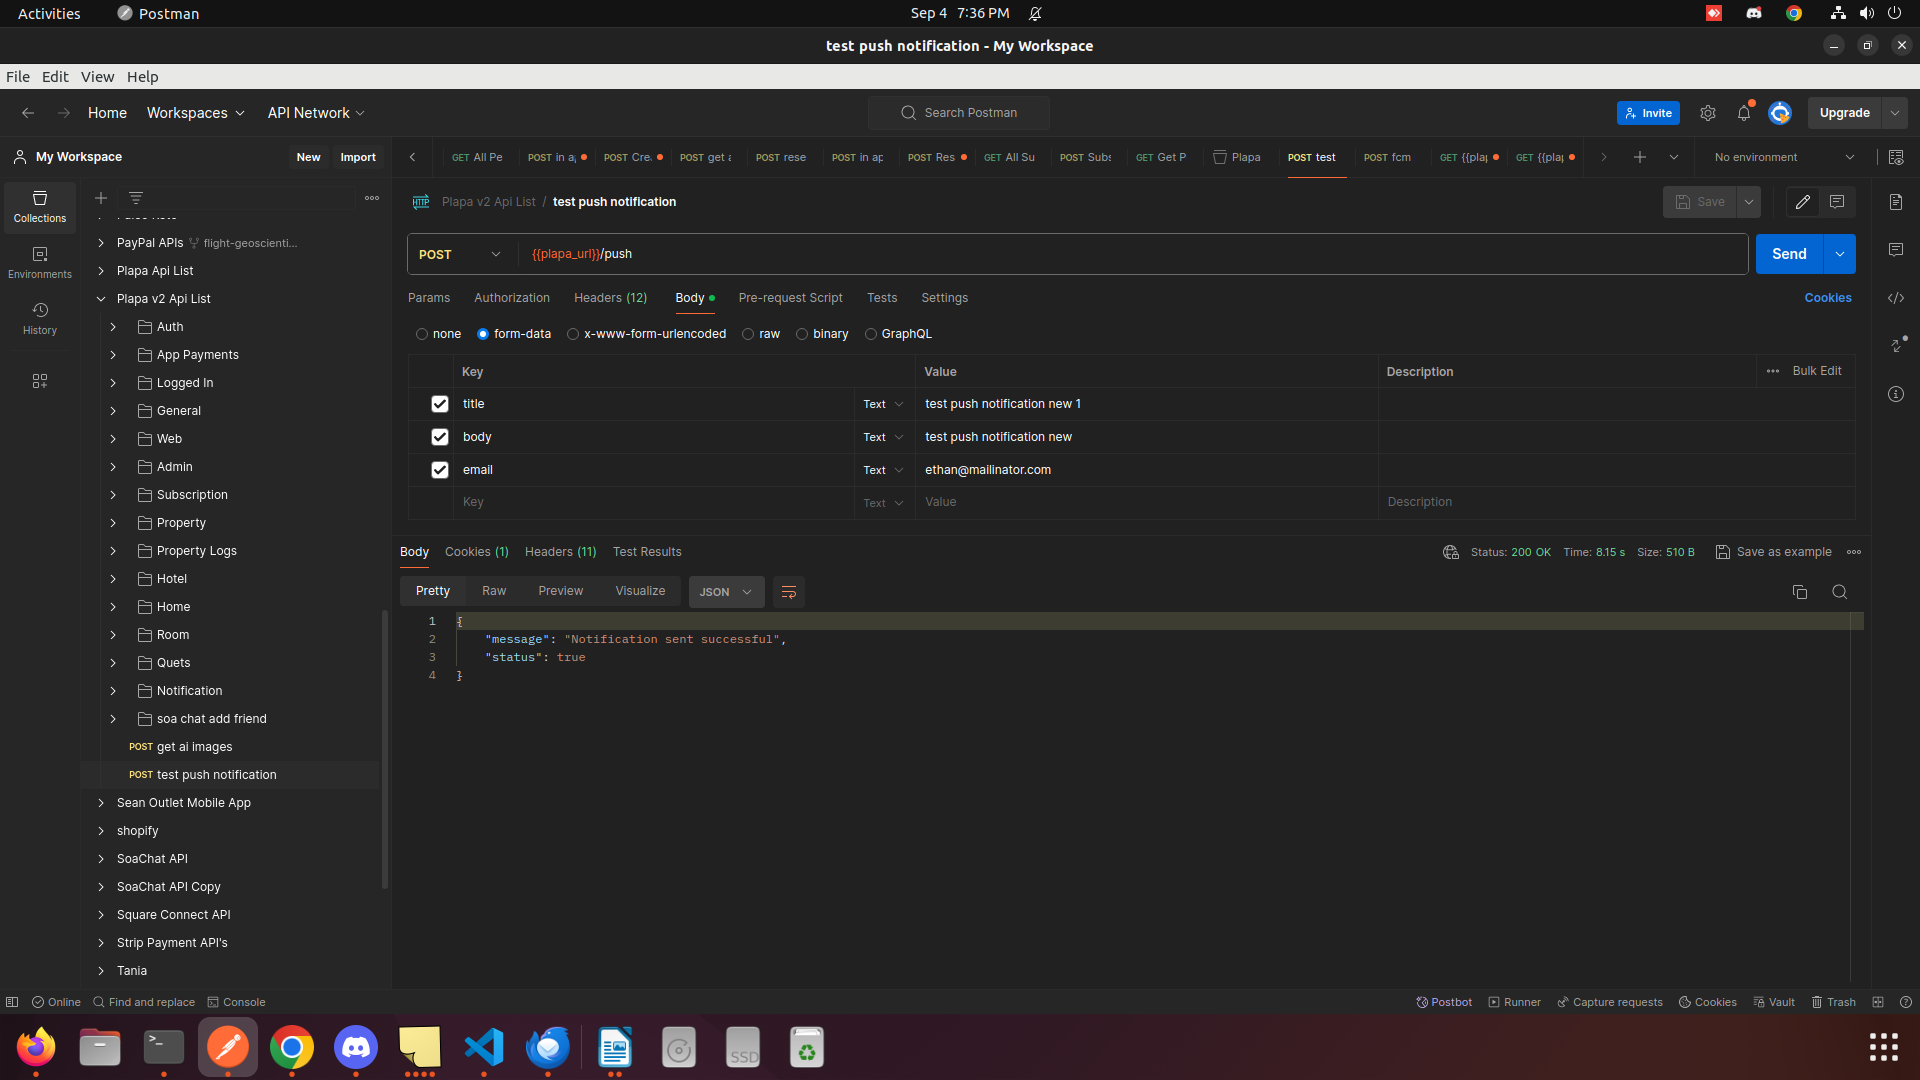Image resolution: width=1920 pixels, height=1080 pixels.
Task: Launch Discord from the dock
Action: tap(356, 1048)
